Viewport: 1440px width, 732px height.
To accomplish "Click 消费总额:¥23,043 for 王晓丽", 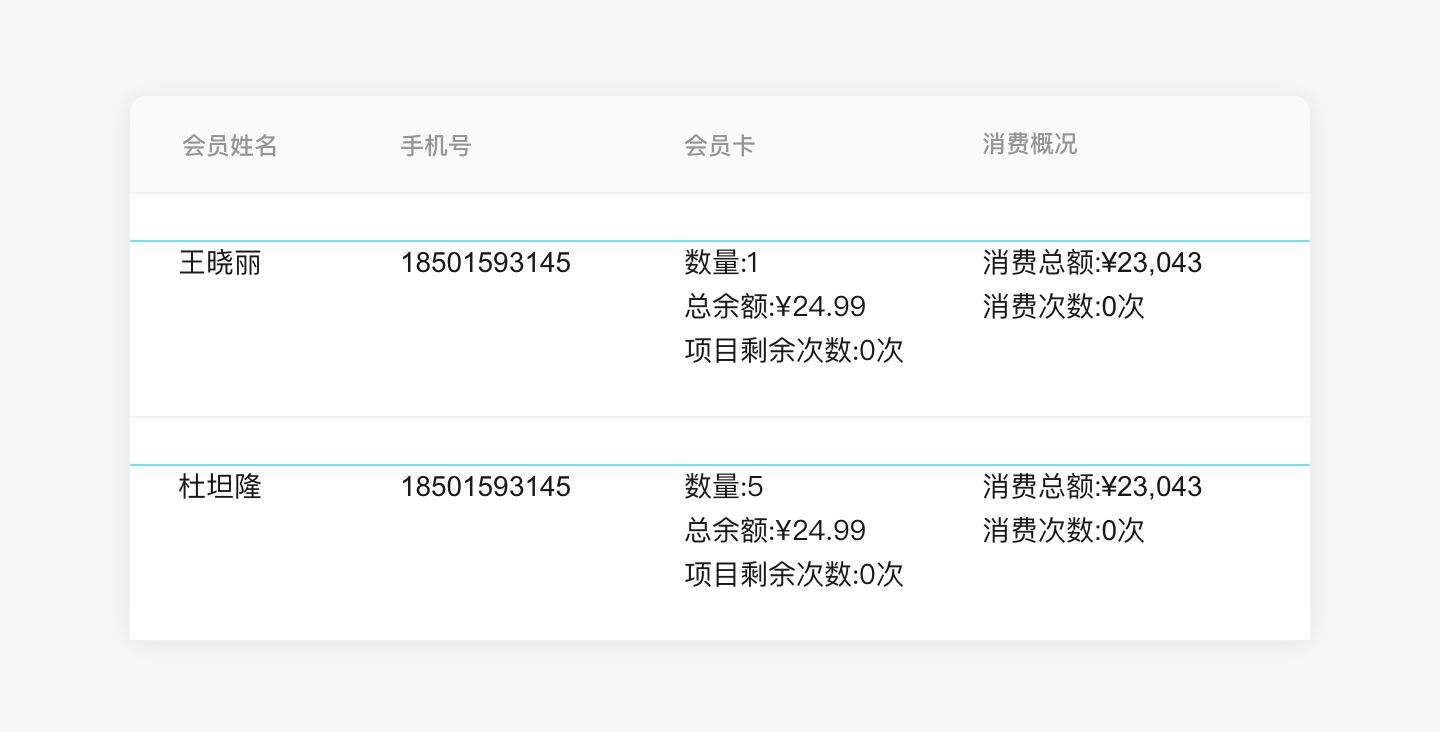I will click(1092, 263).
